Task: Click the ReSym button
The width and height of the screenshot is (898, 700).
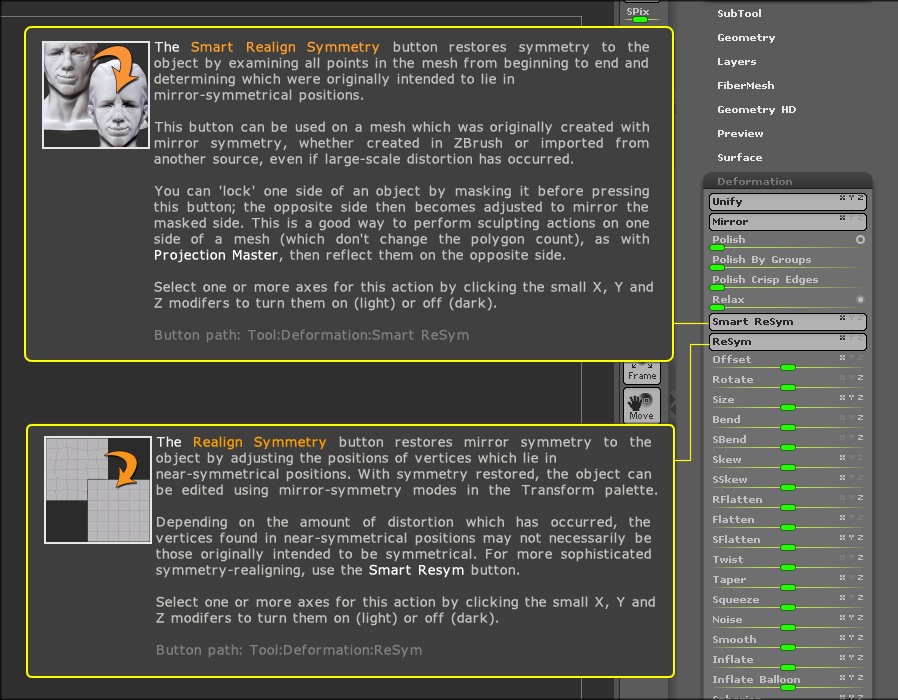Action: coord(787,342)
